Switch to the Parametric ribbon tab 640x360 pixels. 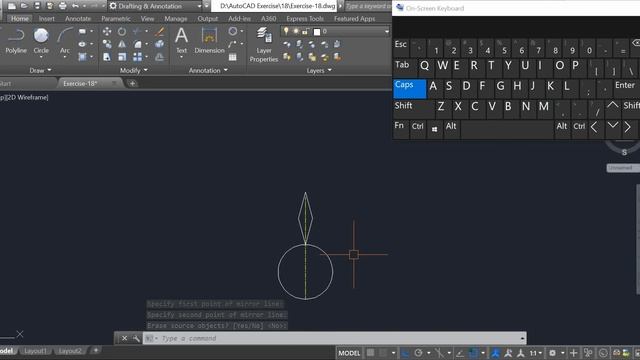pos(116,18)
